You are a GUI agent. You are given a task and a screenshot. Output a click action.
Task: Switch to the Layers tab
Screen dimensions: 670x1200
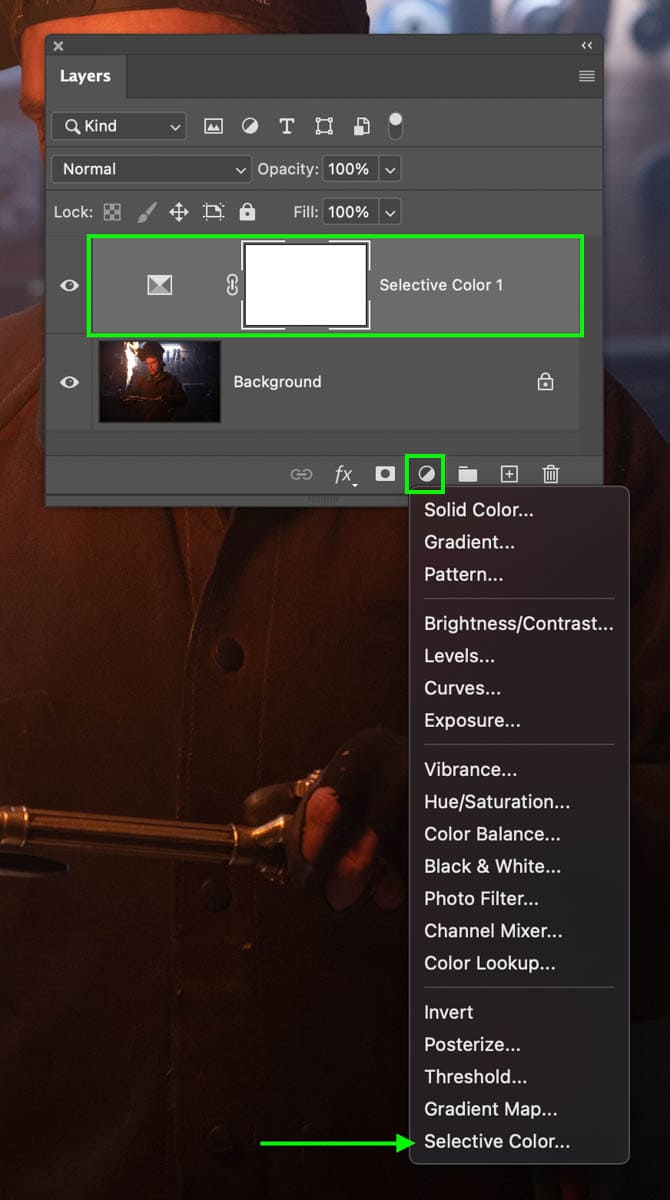[x=85, y=76]
